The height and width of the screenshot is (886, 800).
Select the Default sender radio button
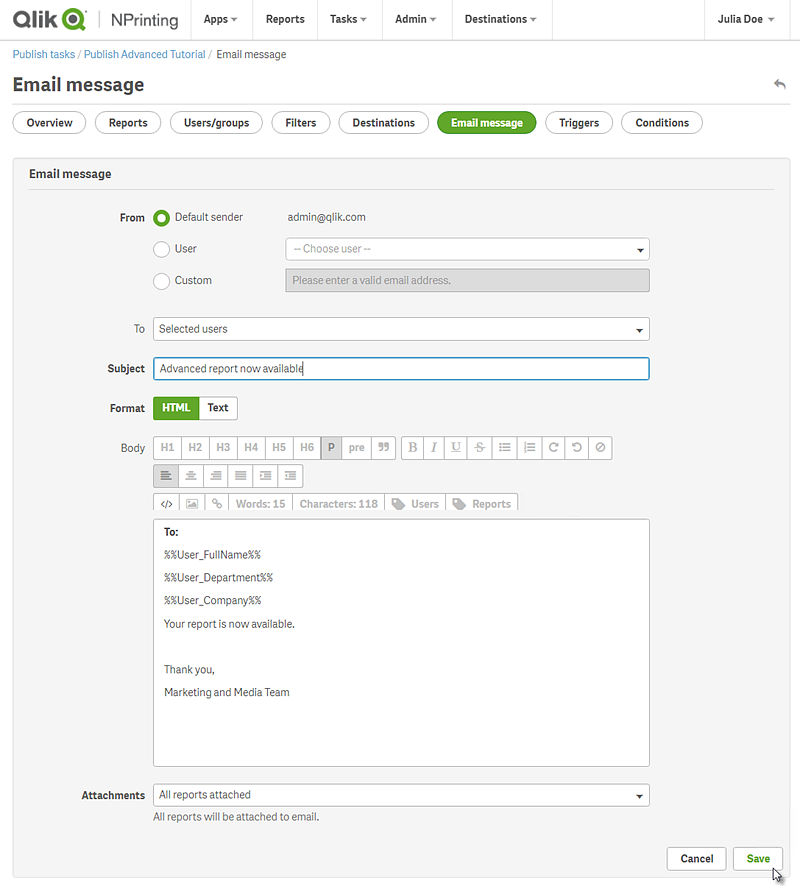161,217
